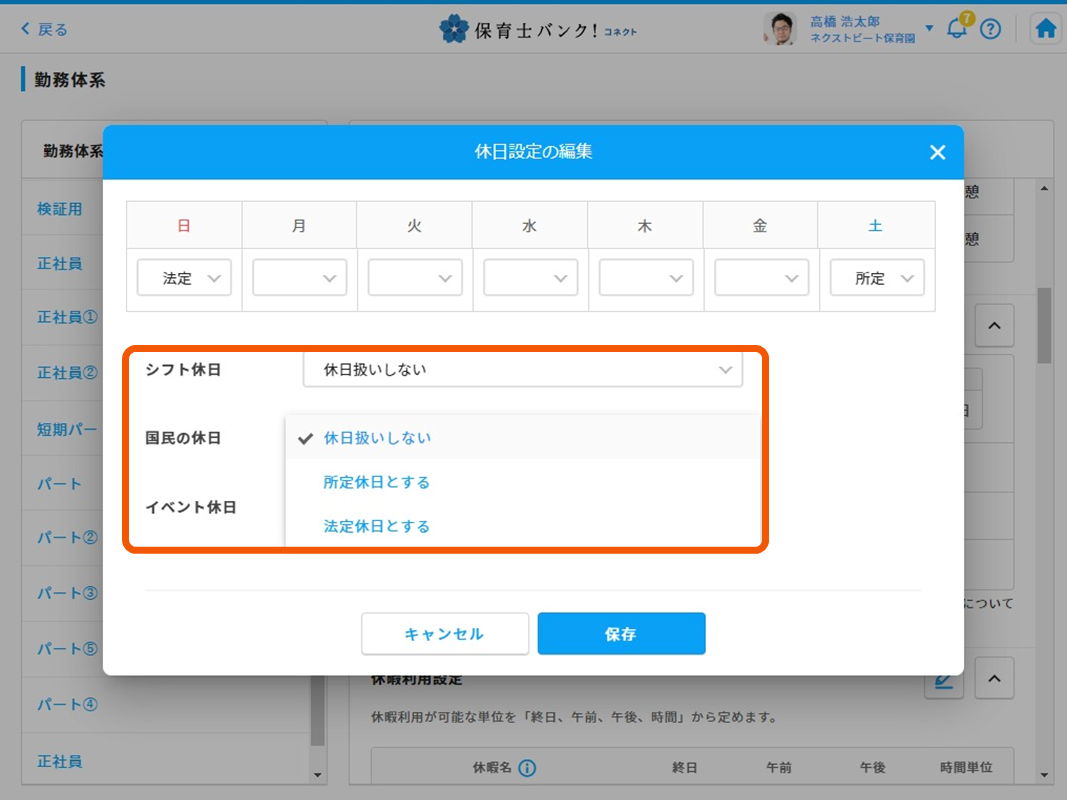This screenshot has width=1067, height=800.
Task: Click the help question mark icon
Action: click(990, 29)
